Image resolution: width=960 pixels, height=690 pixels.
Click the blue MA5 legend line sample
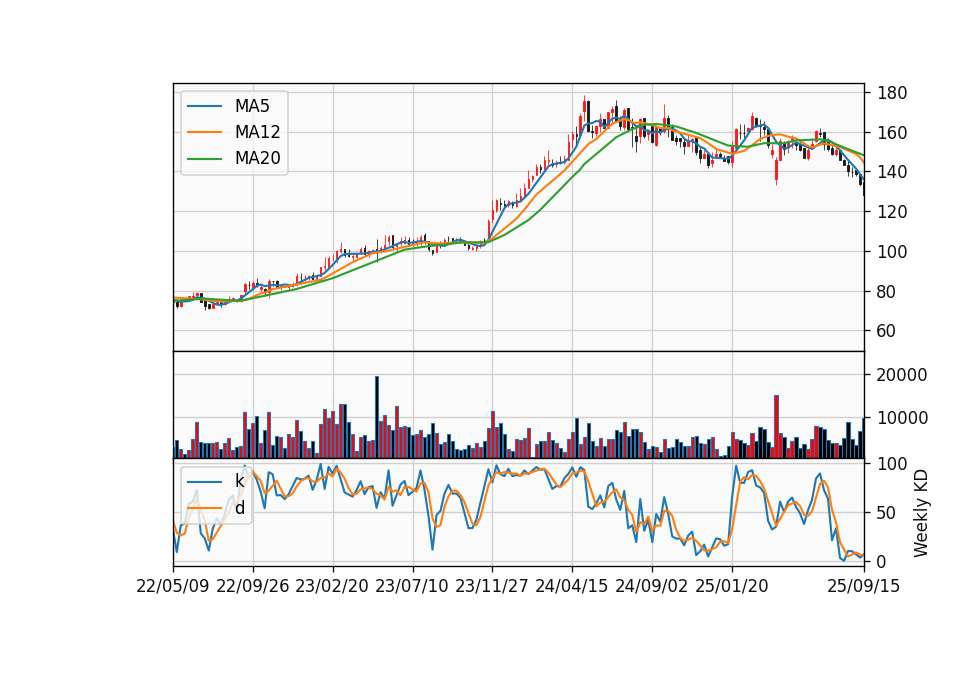pos(204,106)
